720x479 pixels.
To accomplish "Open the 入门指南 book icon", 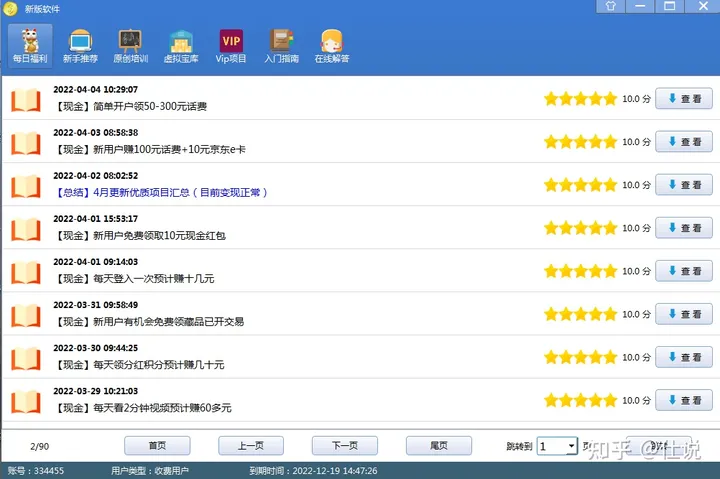I will click(x=281, y=46).
